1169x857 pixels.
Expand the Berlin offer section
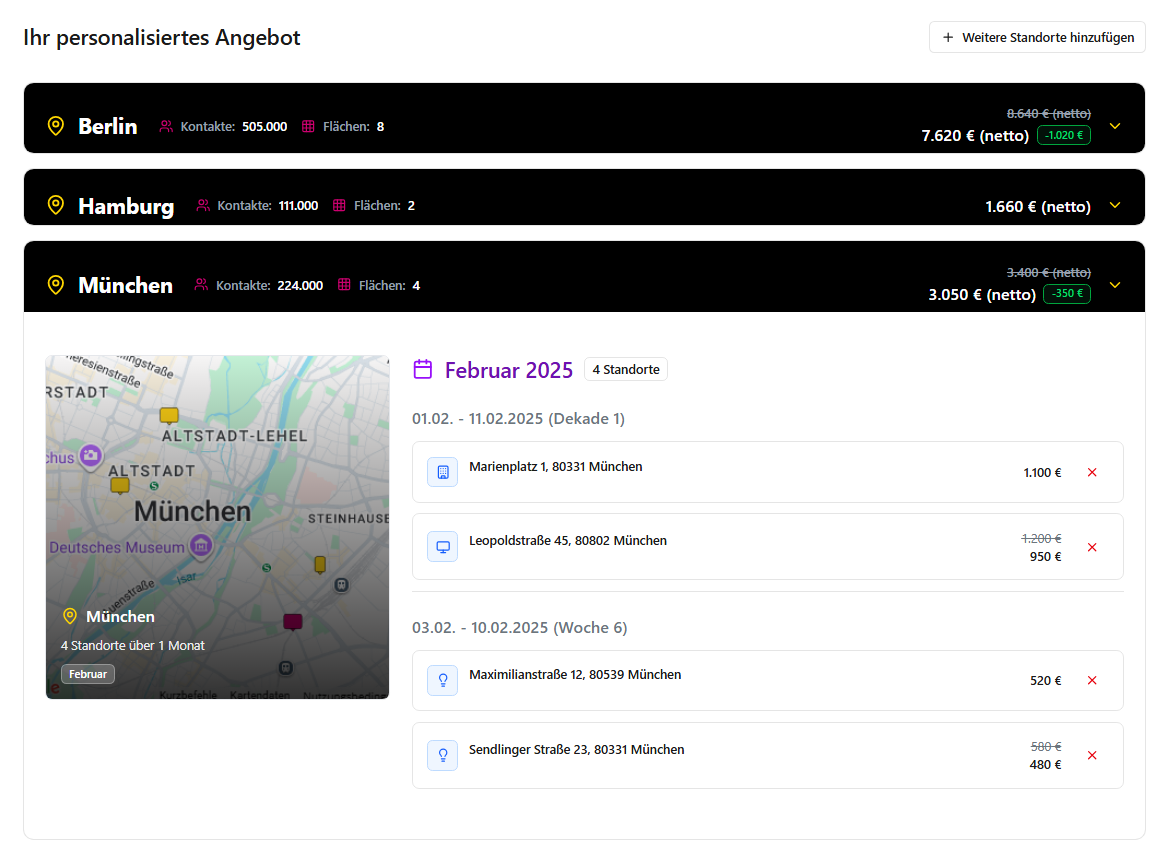click(1116, 126)
